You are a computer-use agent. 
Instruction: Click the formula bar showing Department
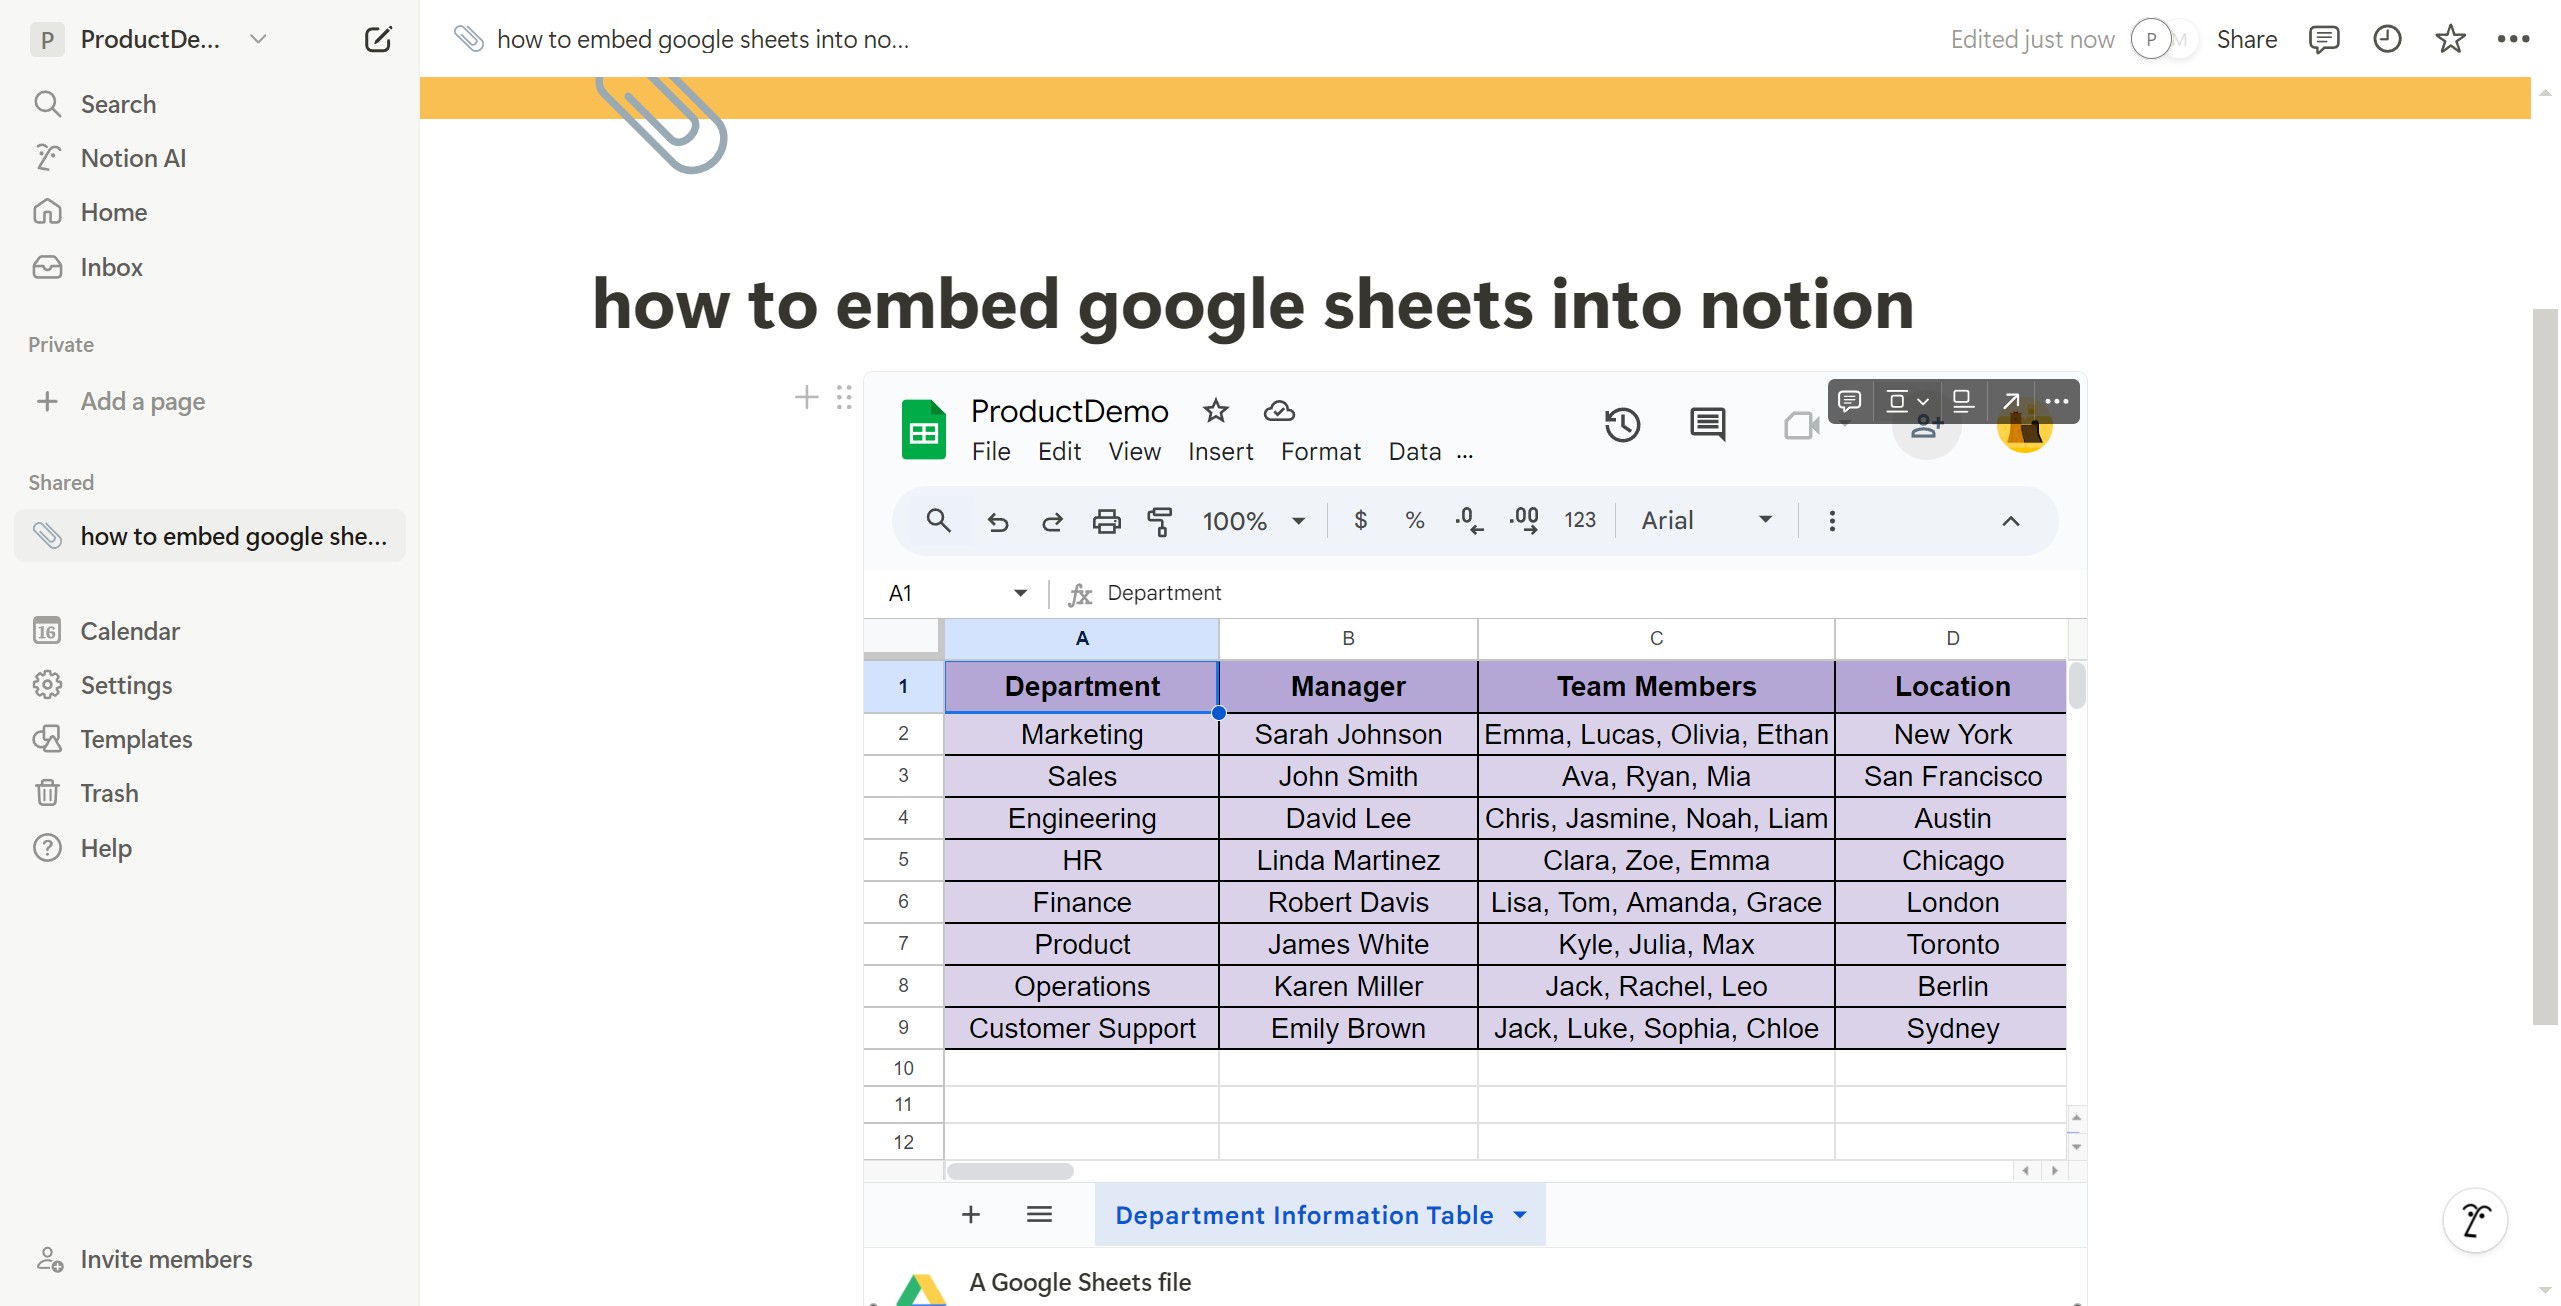(1590, 593)
